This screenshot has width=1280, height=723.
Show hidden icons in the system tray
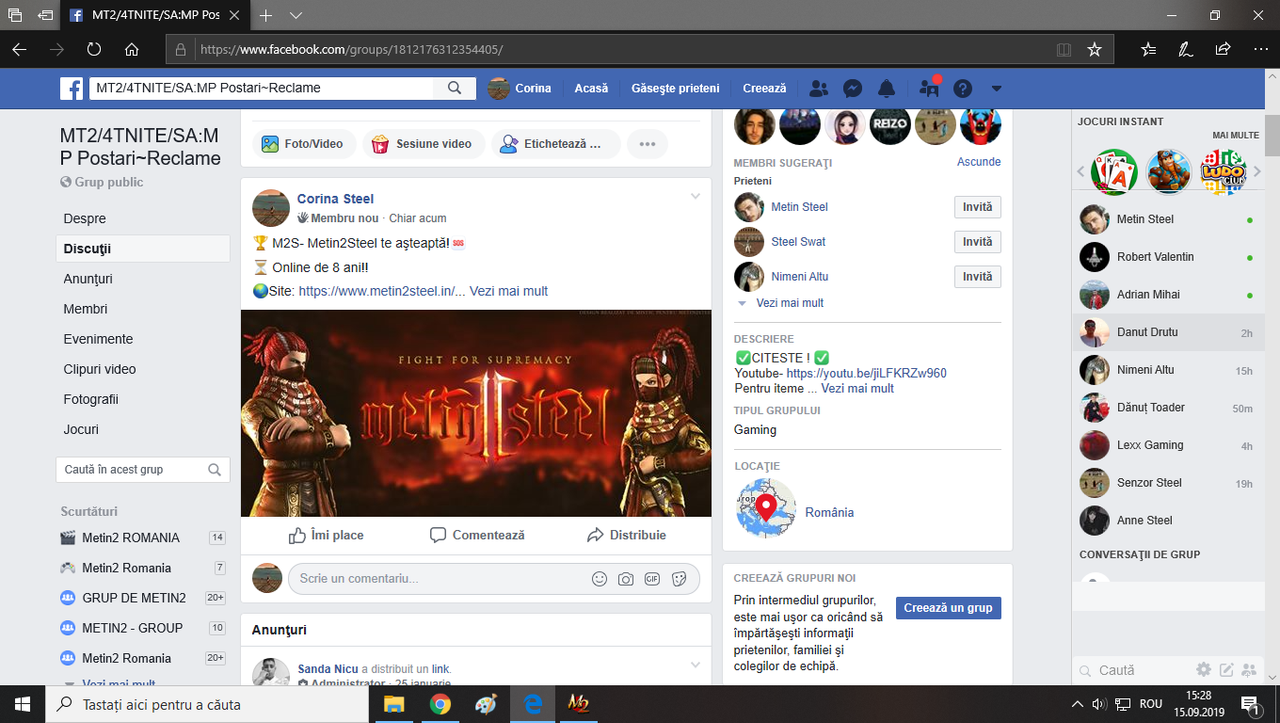[x=1077, y=704]
